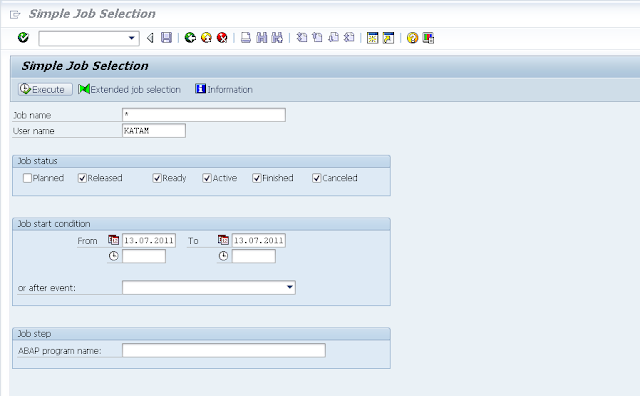Click the green checkmark Enter icon

coord(23,38)
